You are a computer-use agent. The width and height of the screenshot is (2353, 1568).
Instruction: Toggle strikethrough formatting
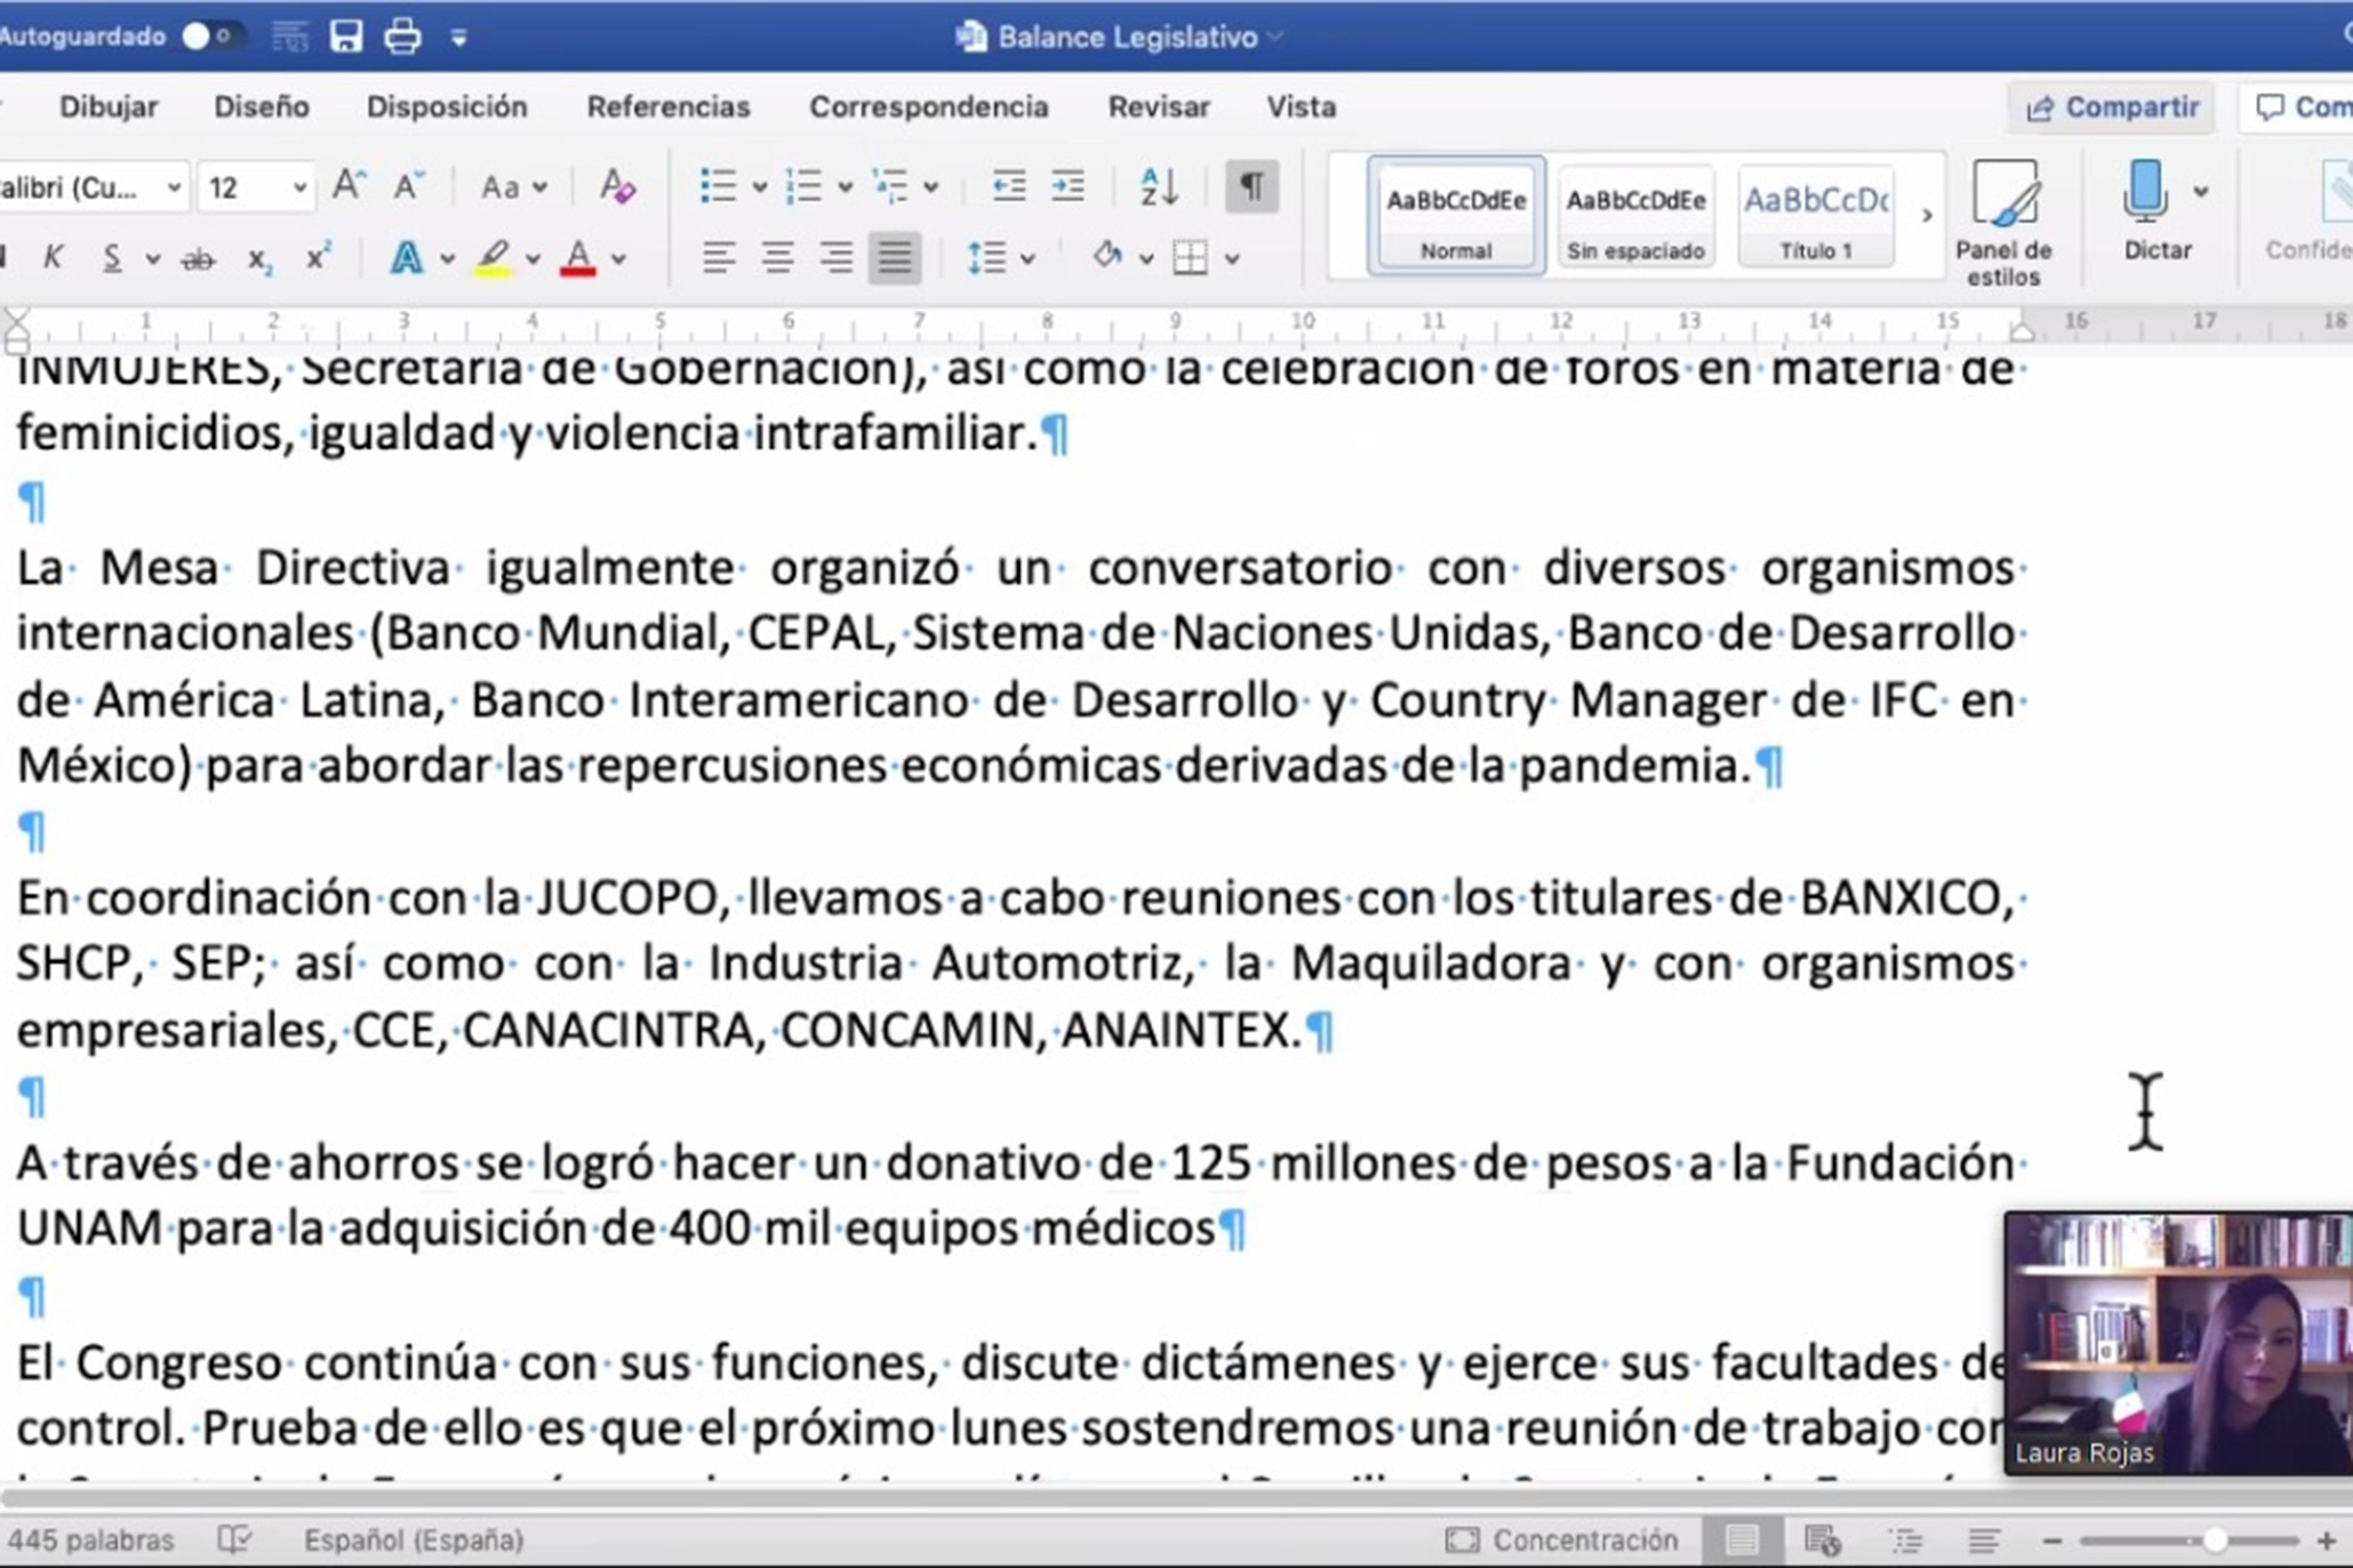pos(198,260)
